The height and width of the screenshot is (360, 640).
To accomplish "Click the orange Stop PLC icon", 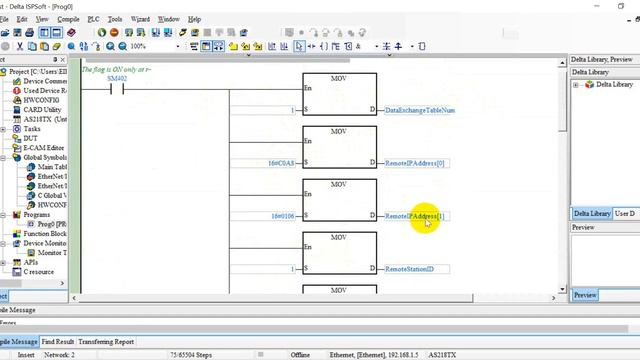I will [114, 33].
